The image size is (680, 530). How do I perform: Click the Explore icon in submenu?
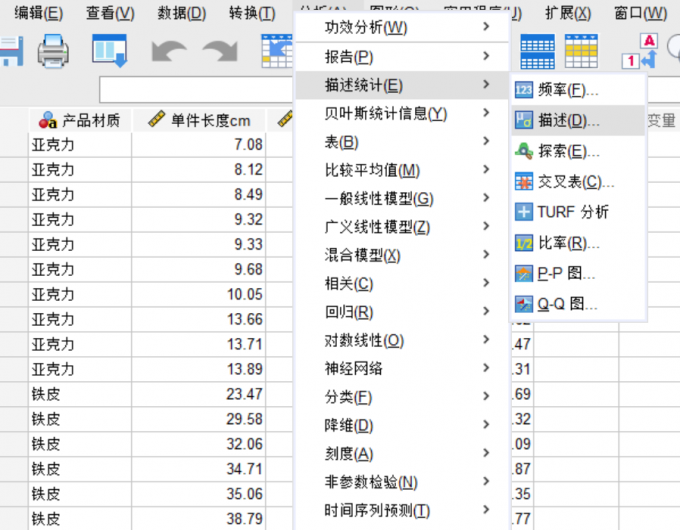[x=523, y=151]
